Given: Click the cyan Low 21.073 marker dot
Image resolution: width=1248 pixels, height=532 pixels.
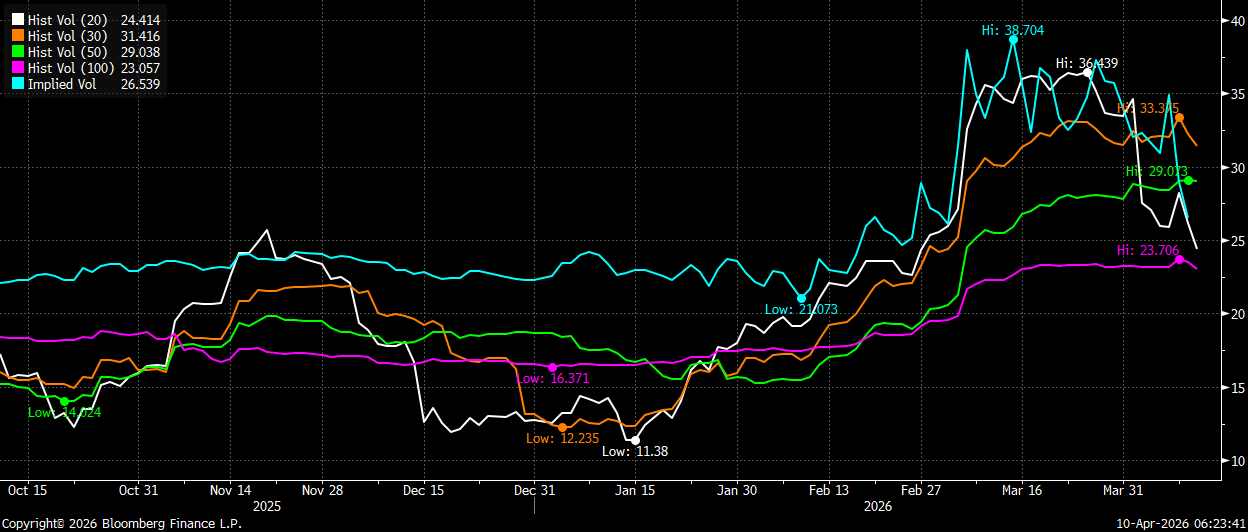Looking at the screenshot, I should coord(802,298).
